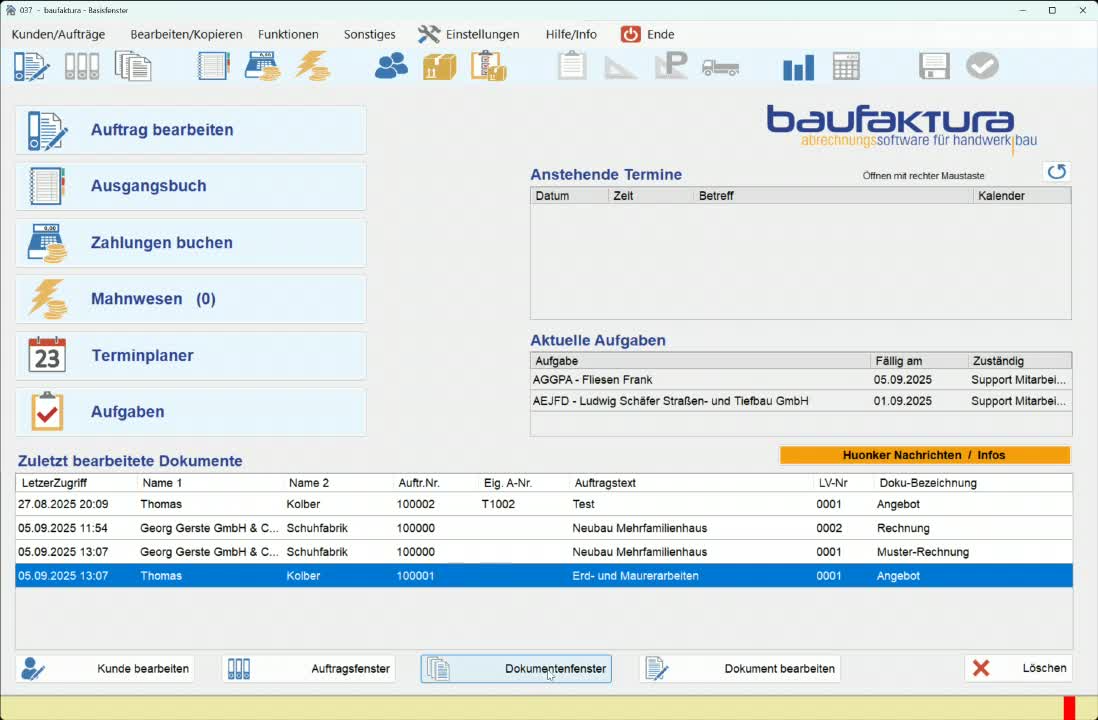This screenshot has width=1098, height=720.
Task: Click the lightning Mahnwesen toolbar icon
Action: coord(313,67)
